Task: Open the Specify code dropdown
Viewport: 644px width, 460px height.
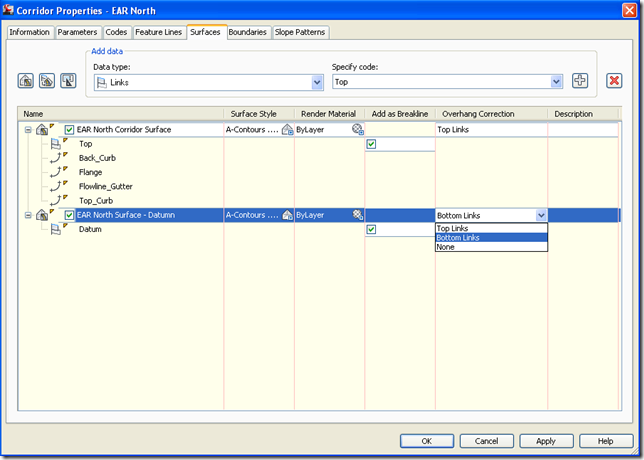Action: pyautogui.click(x=556, y=82)
